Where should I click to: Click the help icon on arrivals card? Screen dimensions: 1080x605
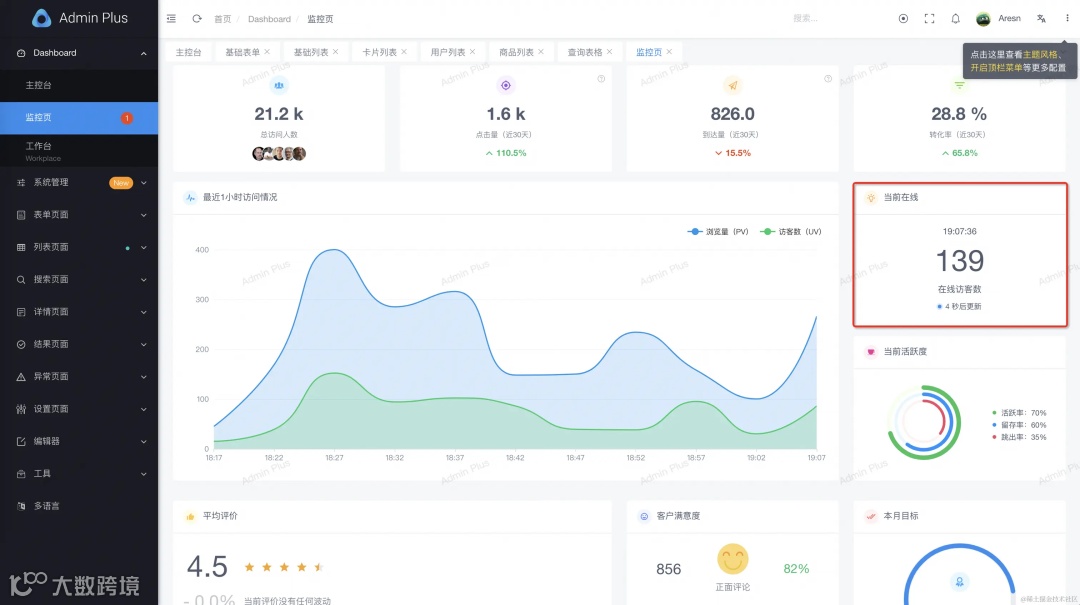tap(828, 79)
